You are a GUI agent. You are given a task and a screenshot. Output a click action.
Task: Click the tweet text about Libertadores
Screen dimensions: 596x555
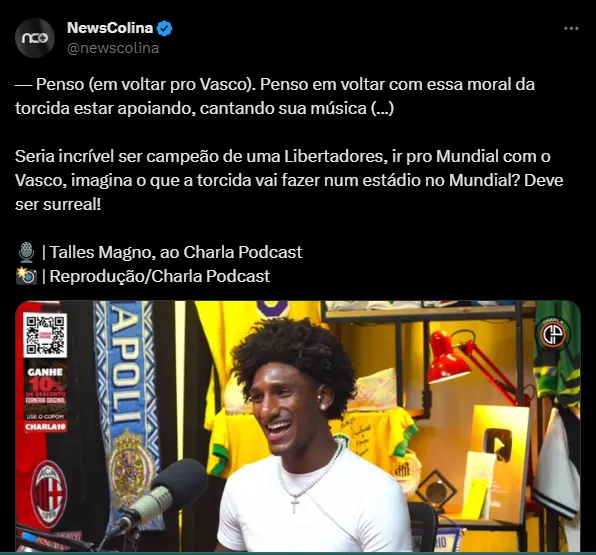pos(289,180)
